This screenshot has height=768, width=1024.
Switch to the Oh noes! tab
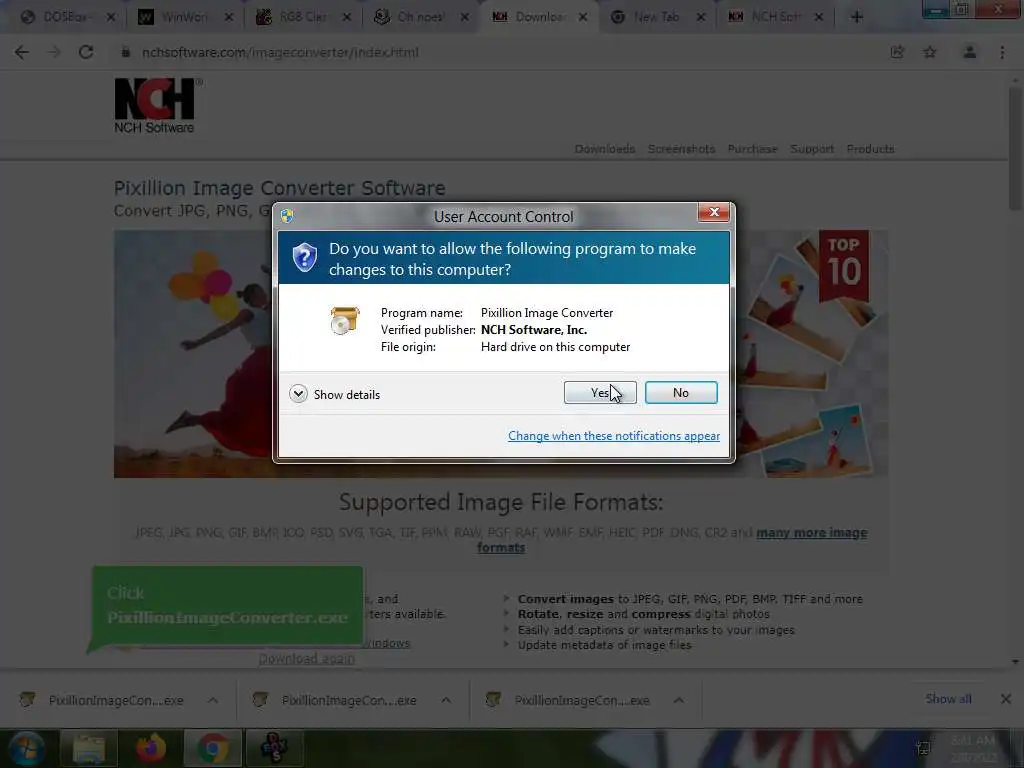click(x=411, y=17)
